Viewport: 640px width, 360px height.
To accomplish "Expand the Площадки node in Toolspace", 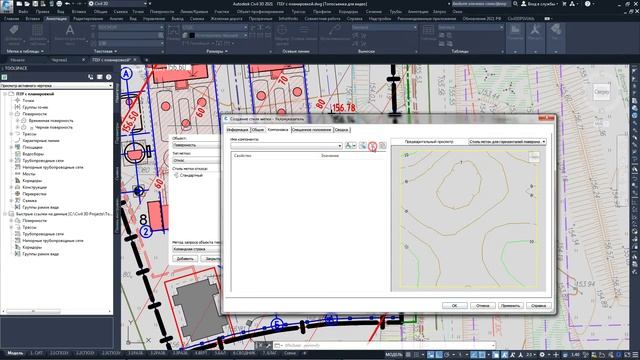I will (x=11, y=147).
